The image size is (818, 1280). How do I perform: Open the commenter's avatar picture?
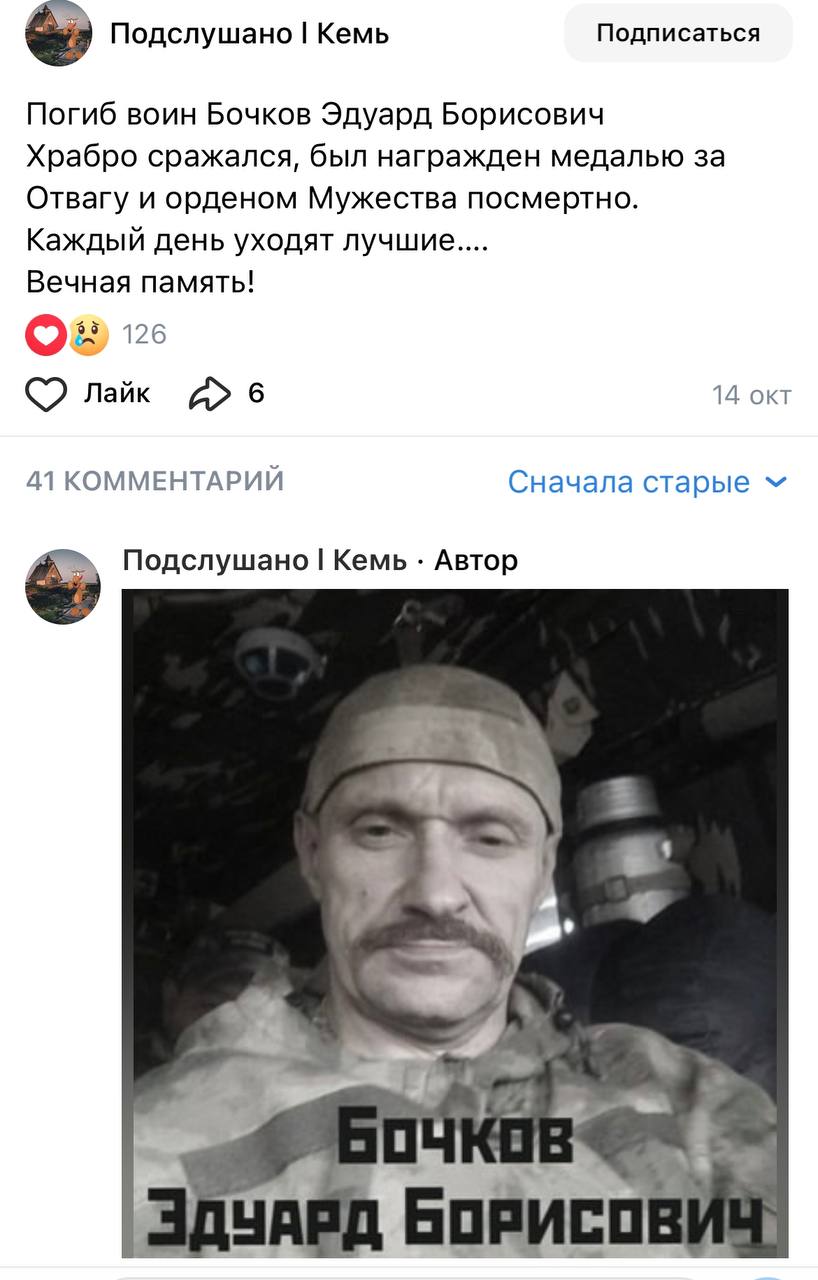click(63, 587)
